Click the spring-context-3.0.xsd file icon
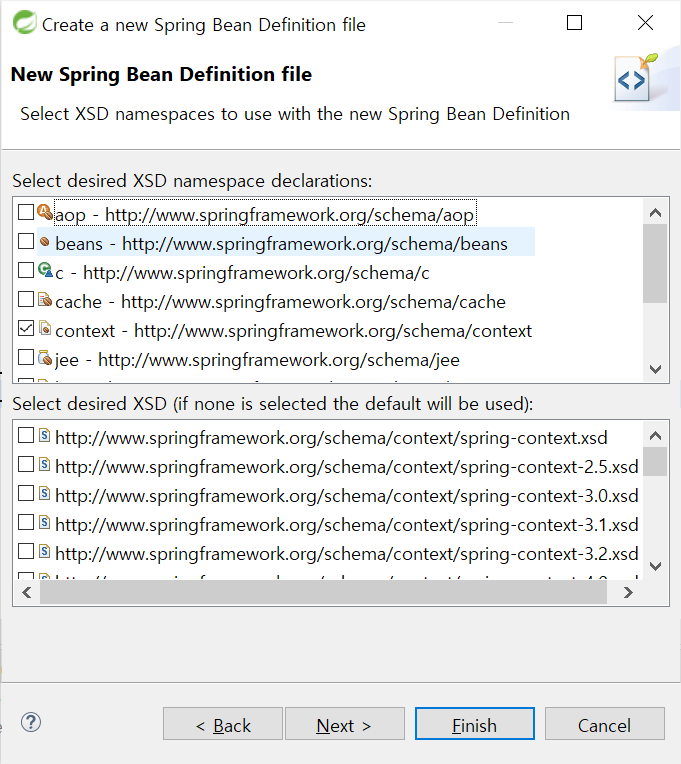681x764 pixels. tap(45, 493)
